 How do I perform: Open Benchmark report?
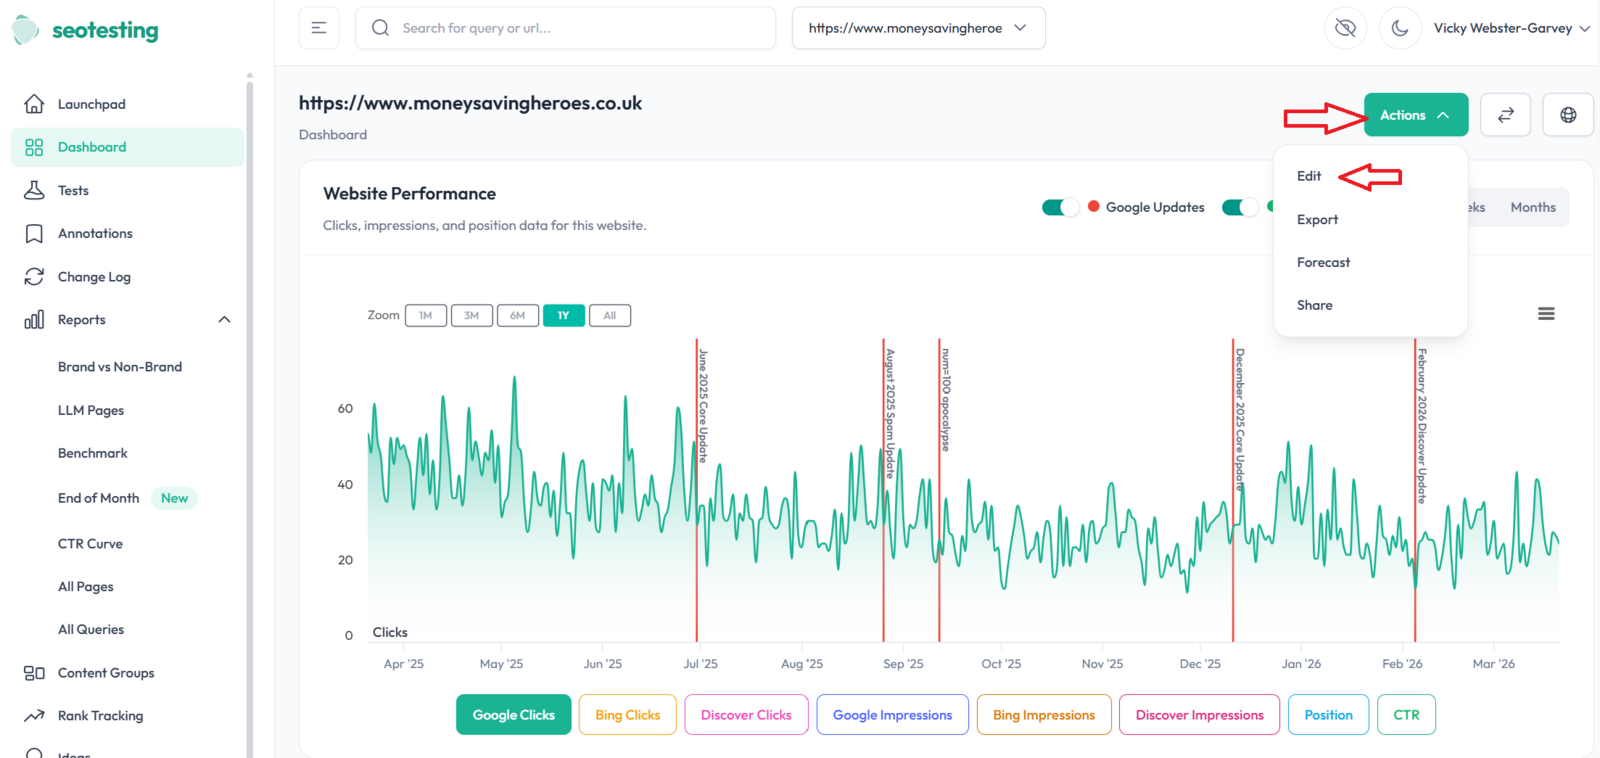pos(93,453)
